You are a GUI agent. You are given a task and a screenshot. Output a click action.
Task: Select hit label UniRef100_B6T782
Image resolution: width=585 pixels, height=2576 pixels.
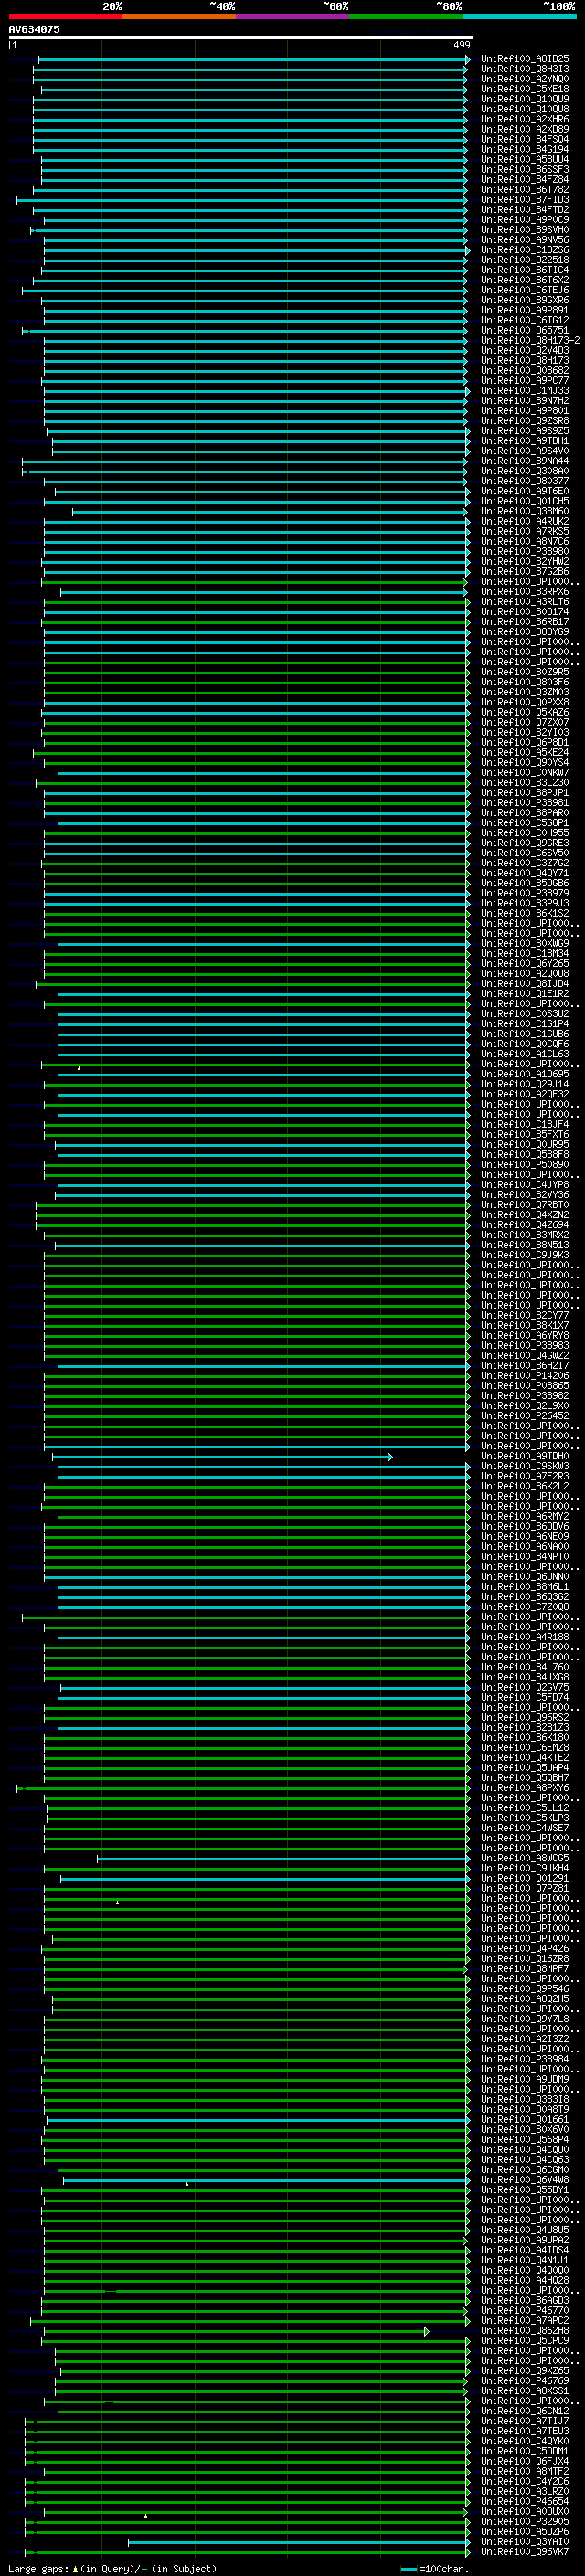click(525, 190)
